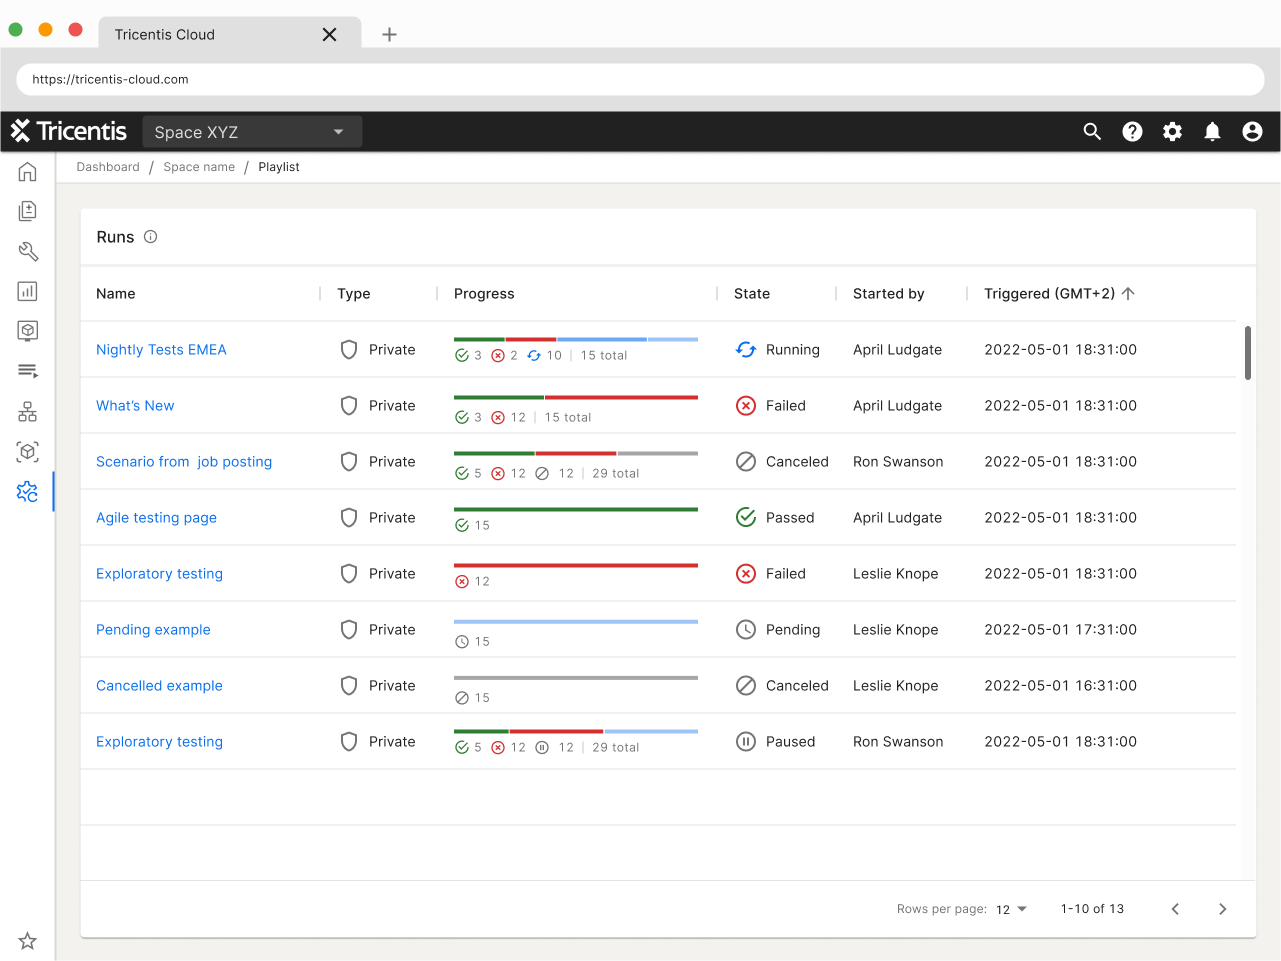The width and height of the screenshot is (1281, 961).
Task: Click Failed state icon in What's New row
Action: pyautogui.click(x=746, y=405)
